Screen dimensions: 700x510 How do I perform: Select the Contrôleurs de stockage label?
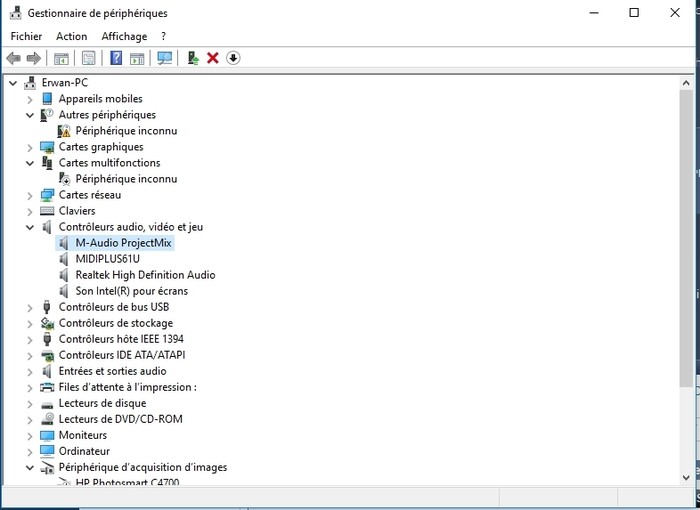[116, 323]
